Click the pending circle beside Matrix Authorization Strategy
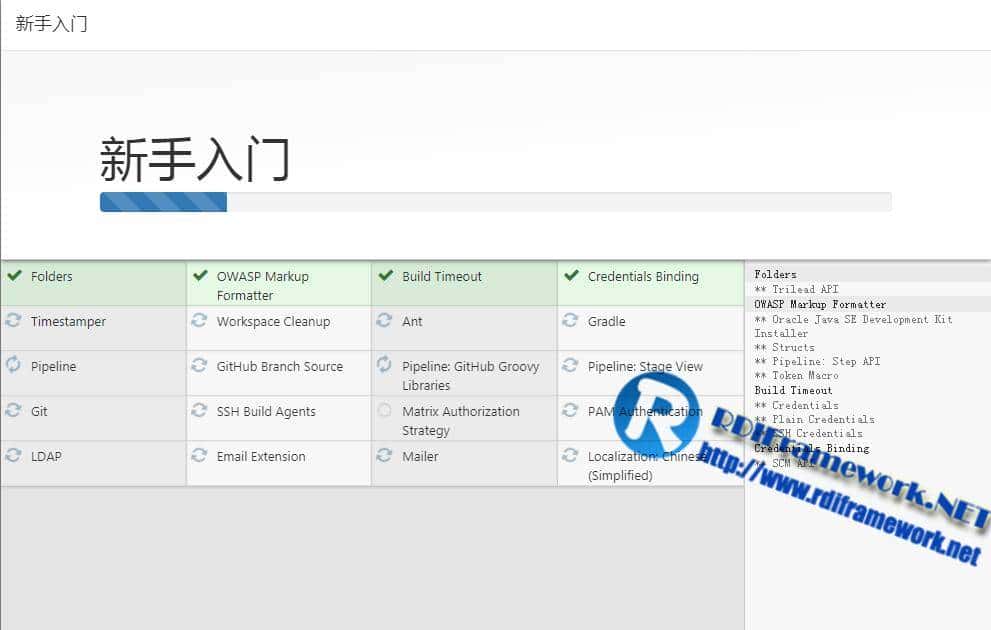This screenshot has height=630, width=991. (385, 411)
